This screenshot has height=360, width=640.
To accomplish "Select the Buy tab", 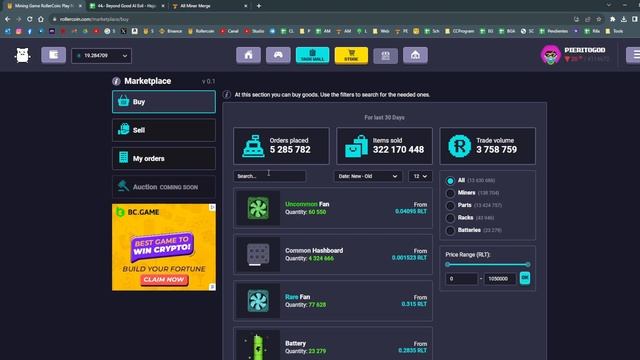I will [x=164, y=102].
